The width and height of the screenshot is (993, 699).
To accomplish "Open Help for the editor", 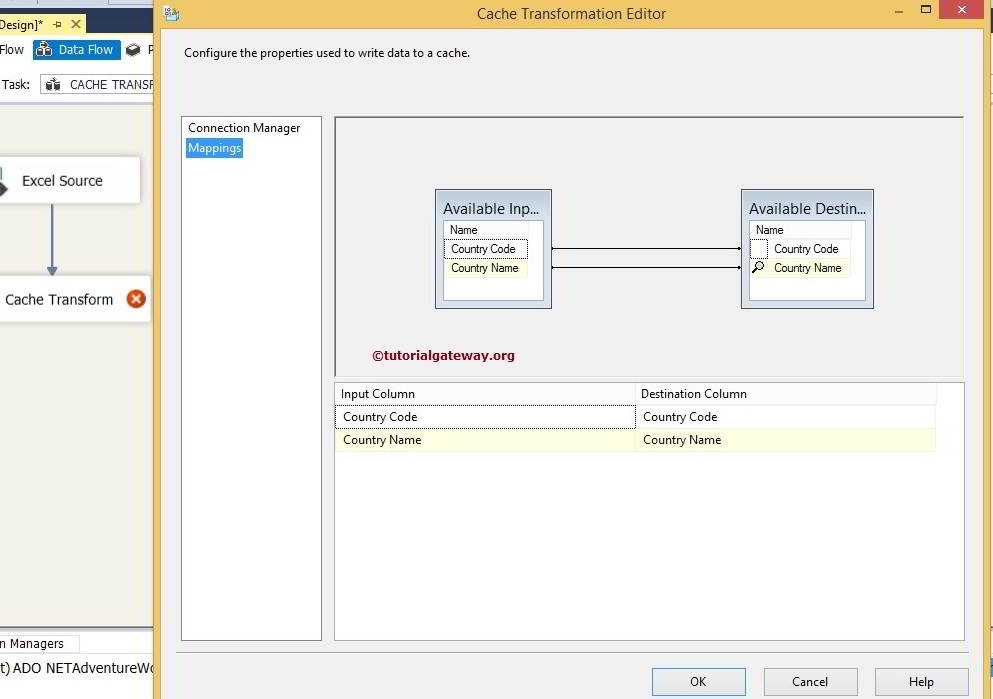I will pyautogui.click(x=921, y=682).
